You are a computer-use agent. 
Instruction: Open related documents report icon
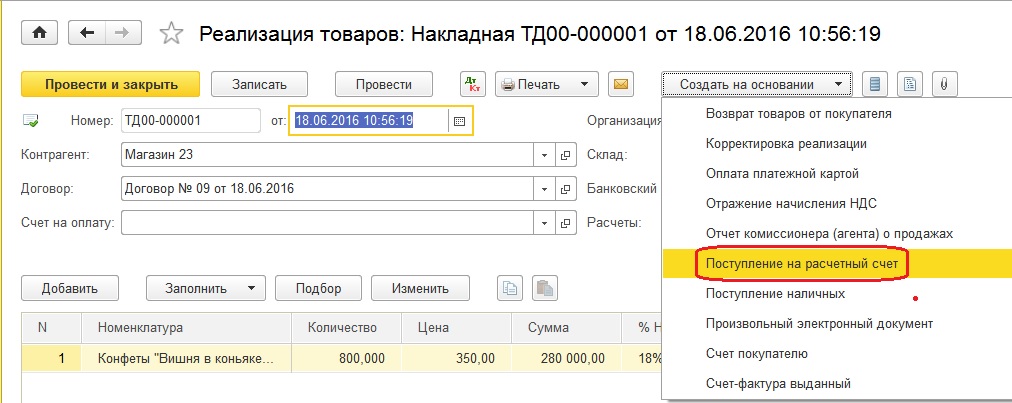click(910, 84)
